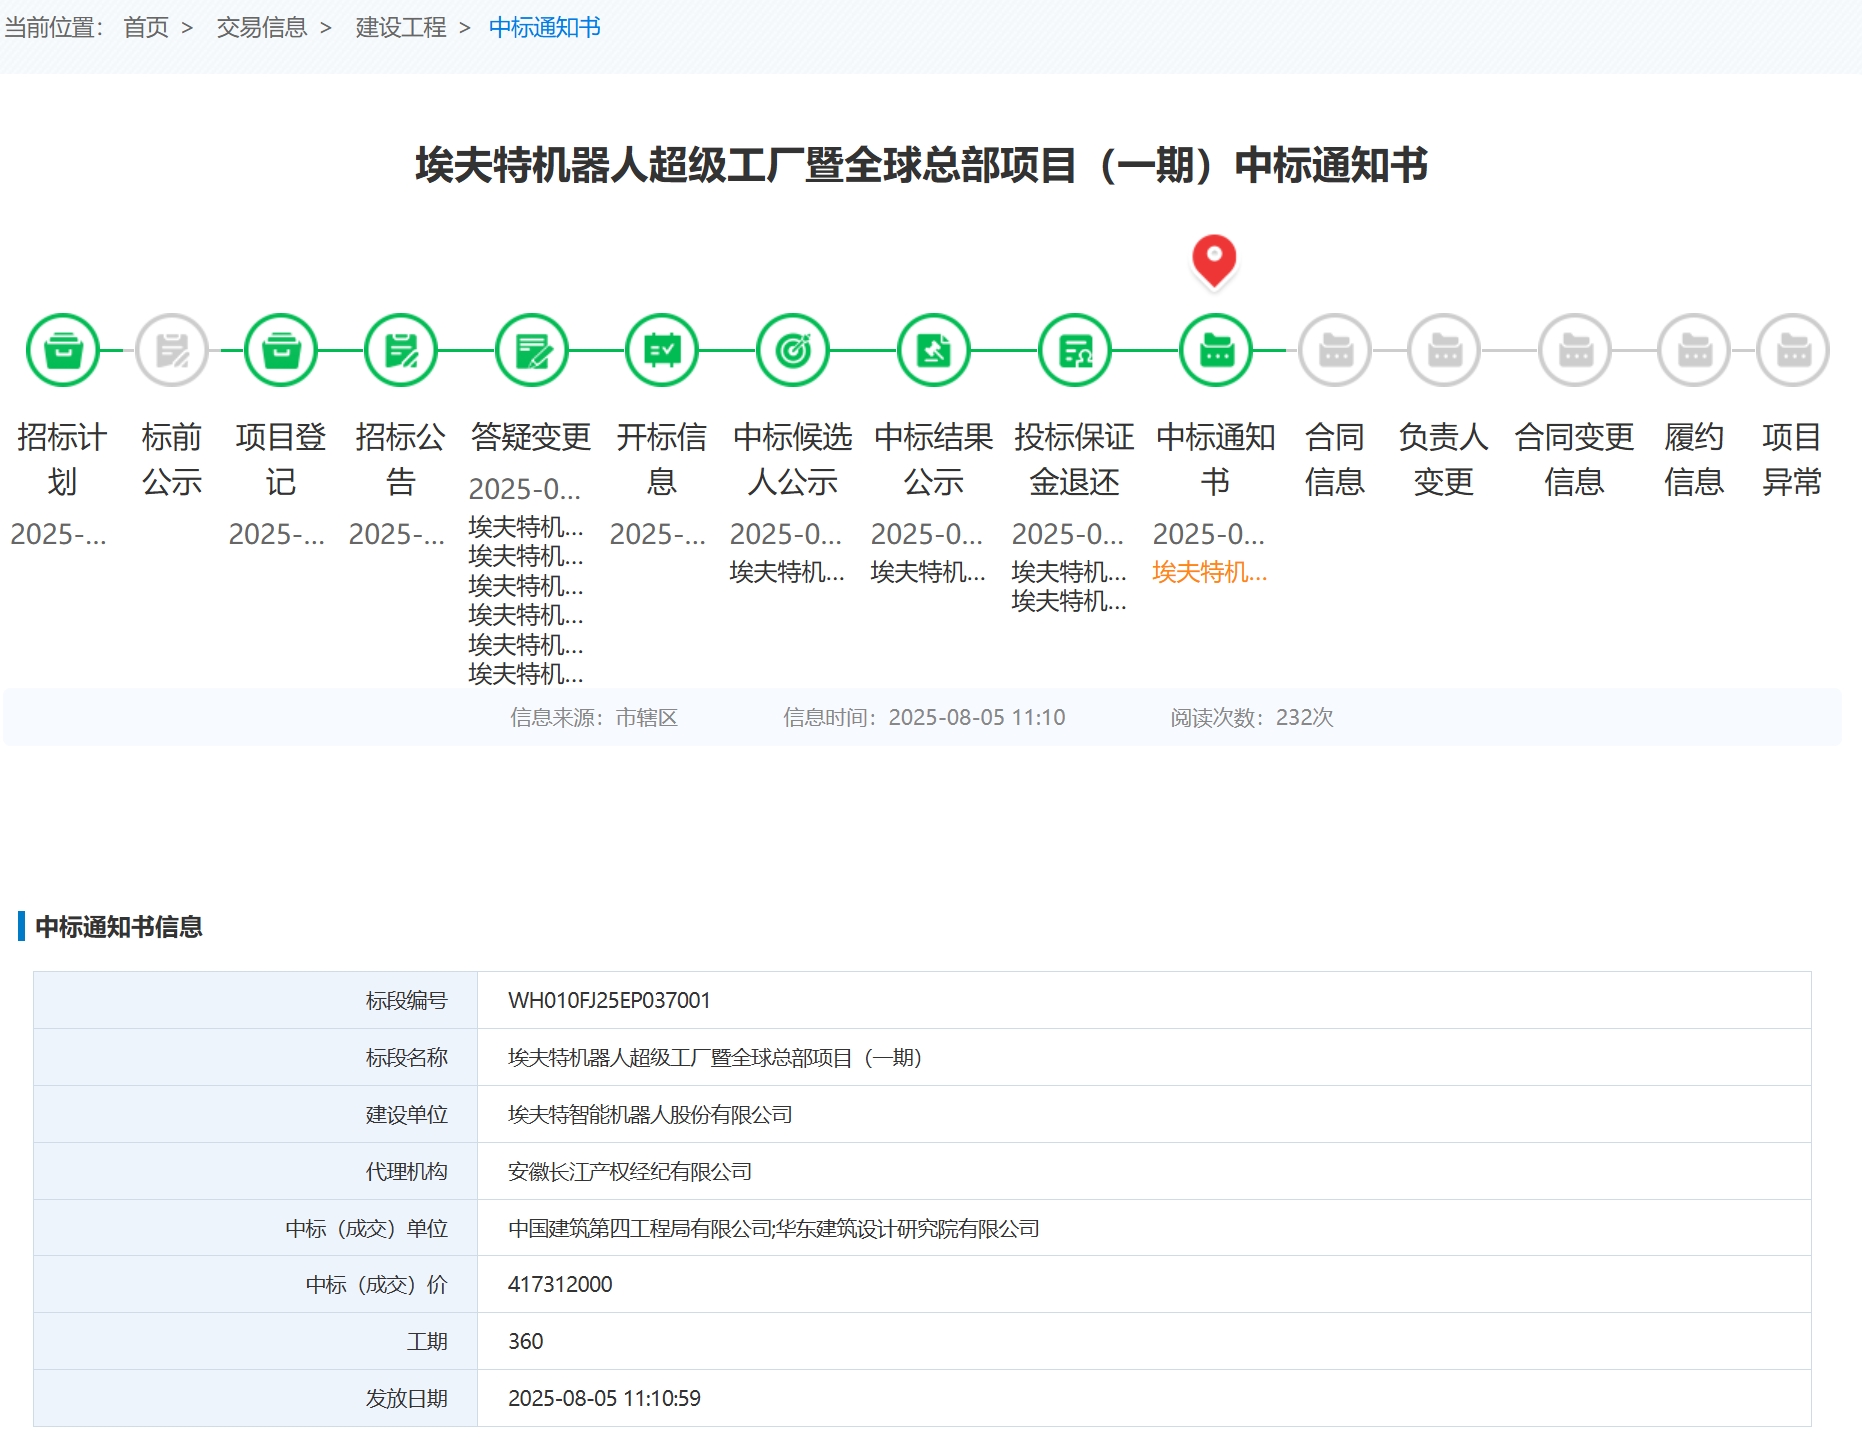Open second 埃夫特机... link under 投标保证金退还
Image resolution: width=1862 pixels, height=1444 pixels.
(1069, 601)
